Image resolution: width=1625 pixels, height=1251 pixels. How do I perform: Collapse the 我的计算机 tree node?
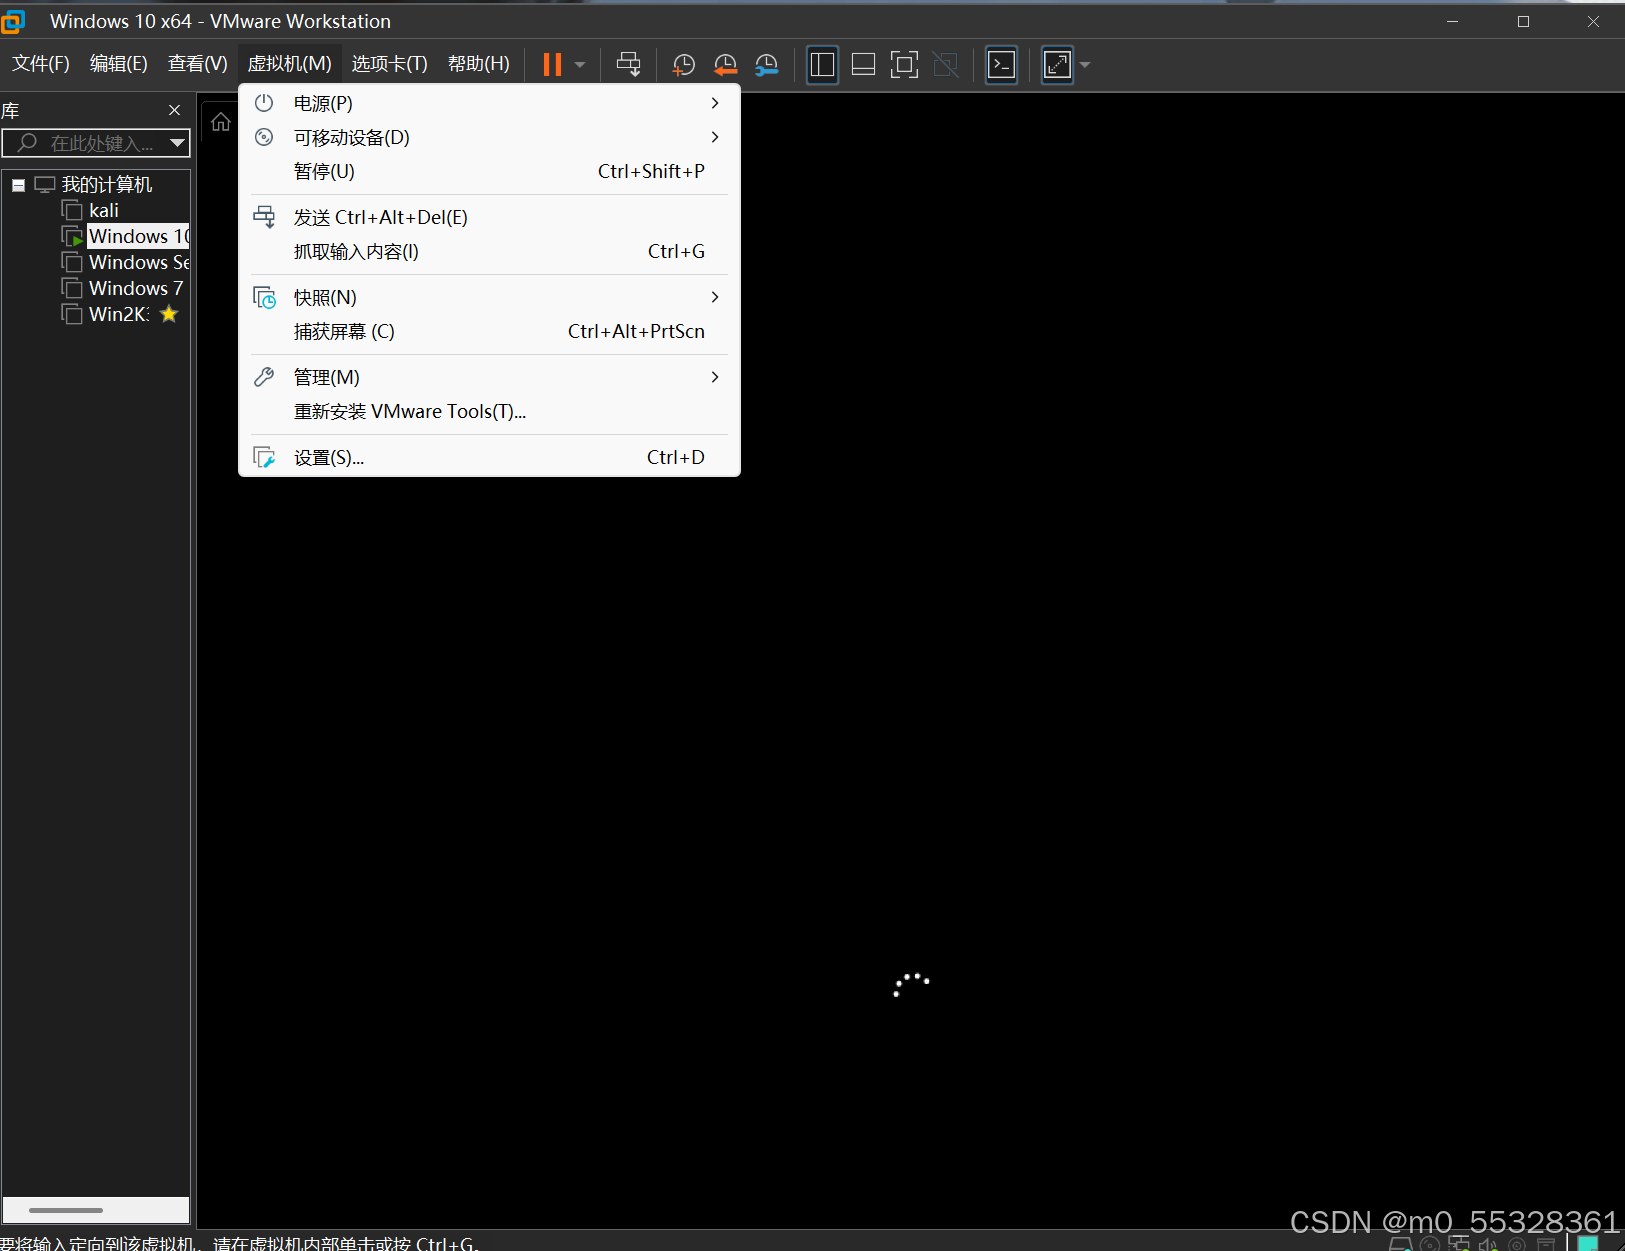[18, 185]
